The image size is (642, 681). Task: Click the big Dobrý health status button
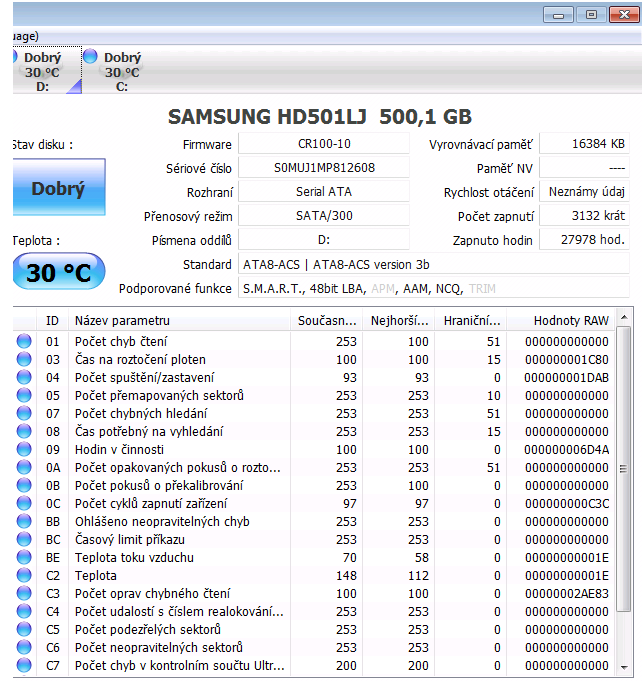point(59,187)
